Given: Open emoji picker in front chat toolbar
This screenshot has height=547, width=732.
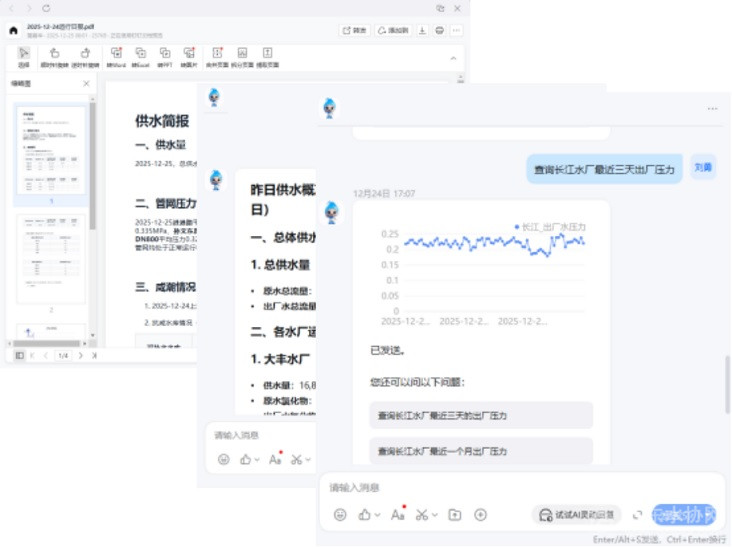Looking at the screenshot, I should pos(340,514).
